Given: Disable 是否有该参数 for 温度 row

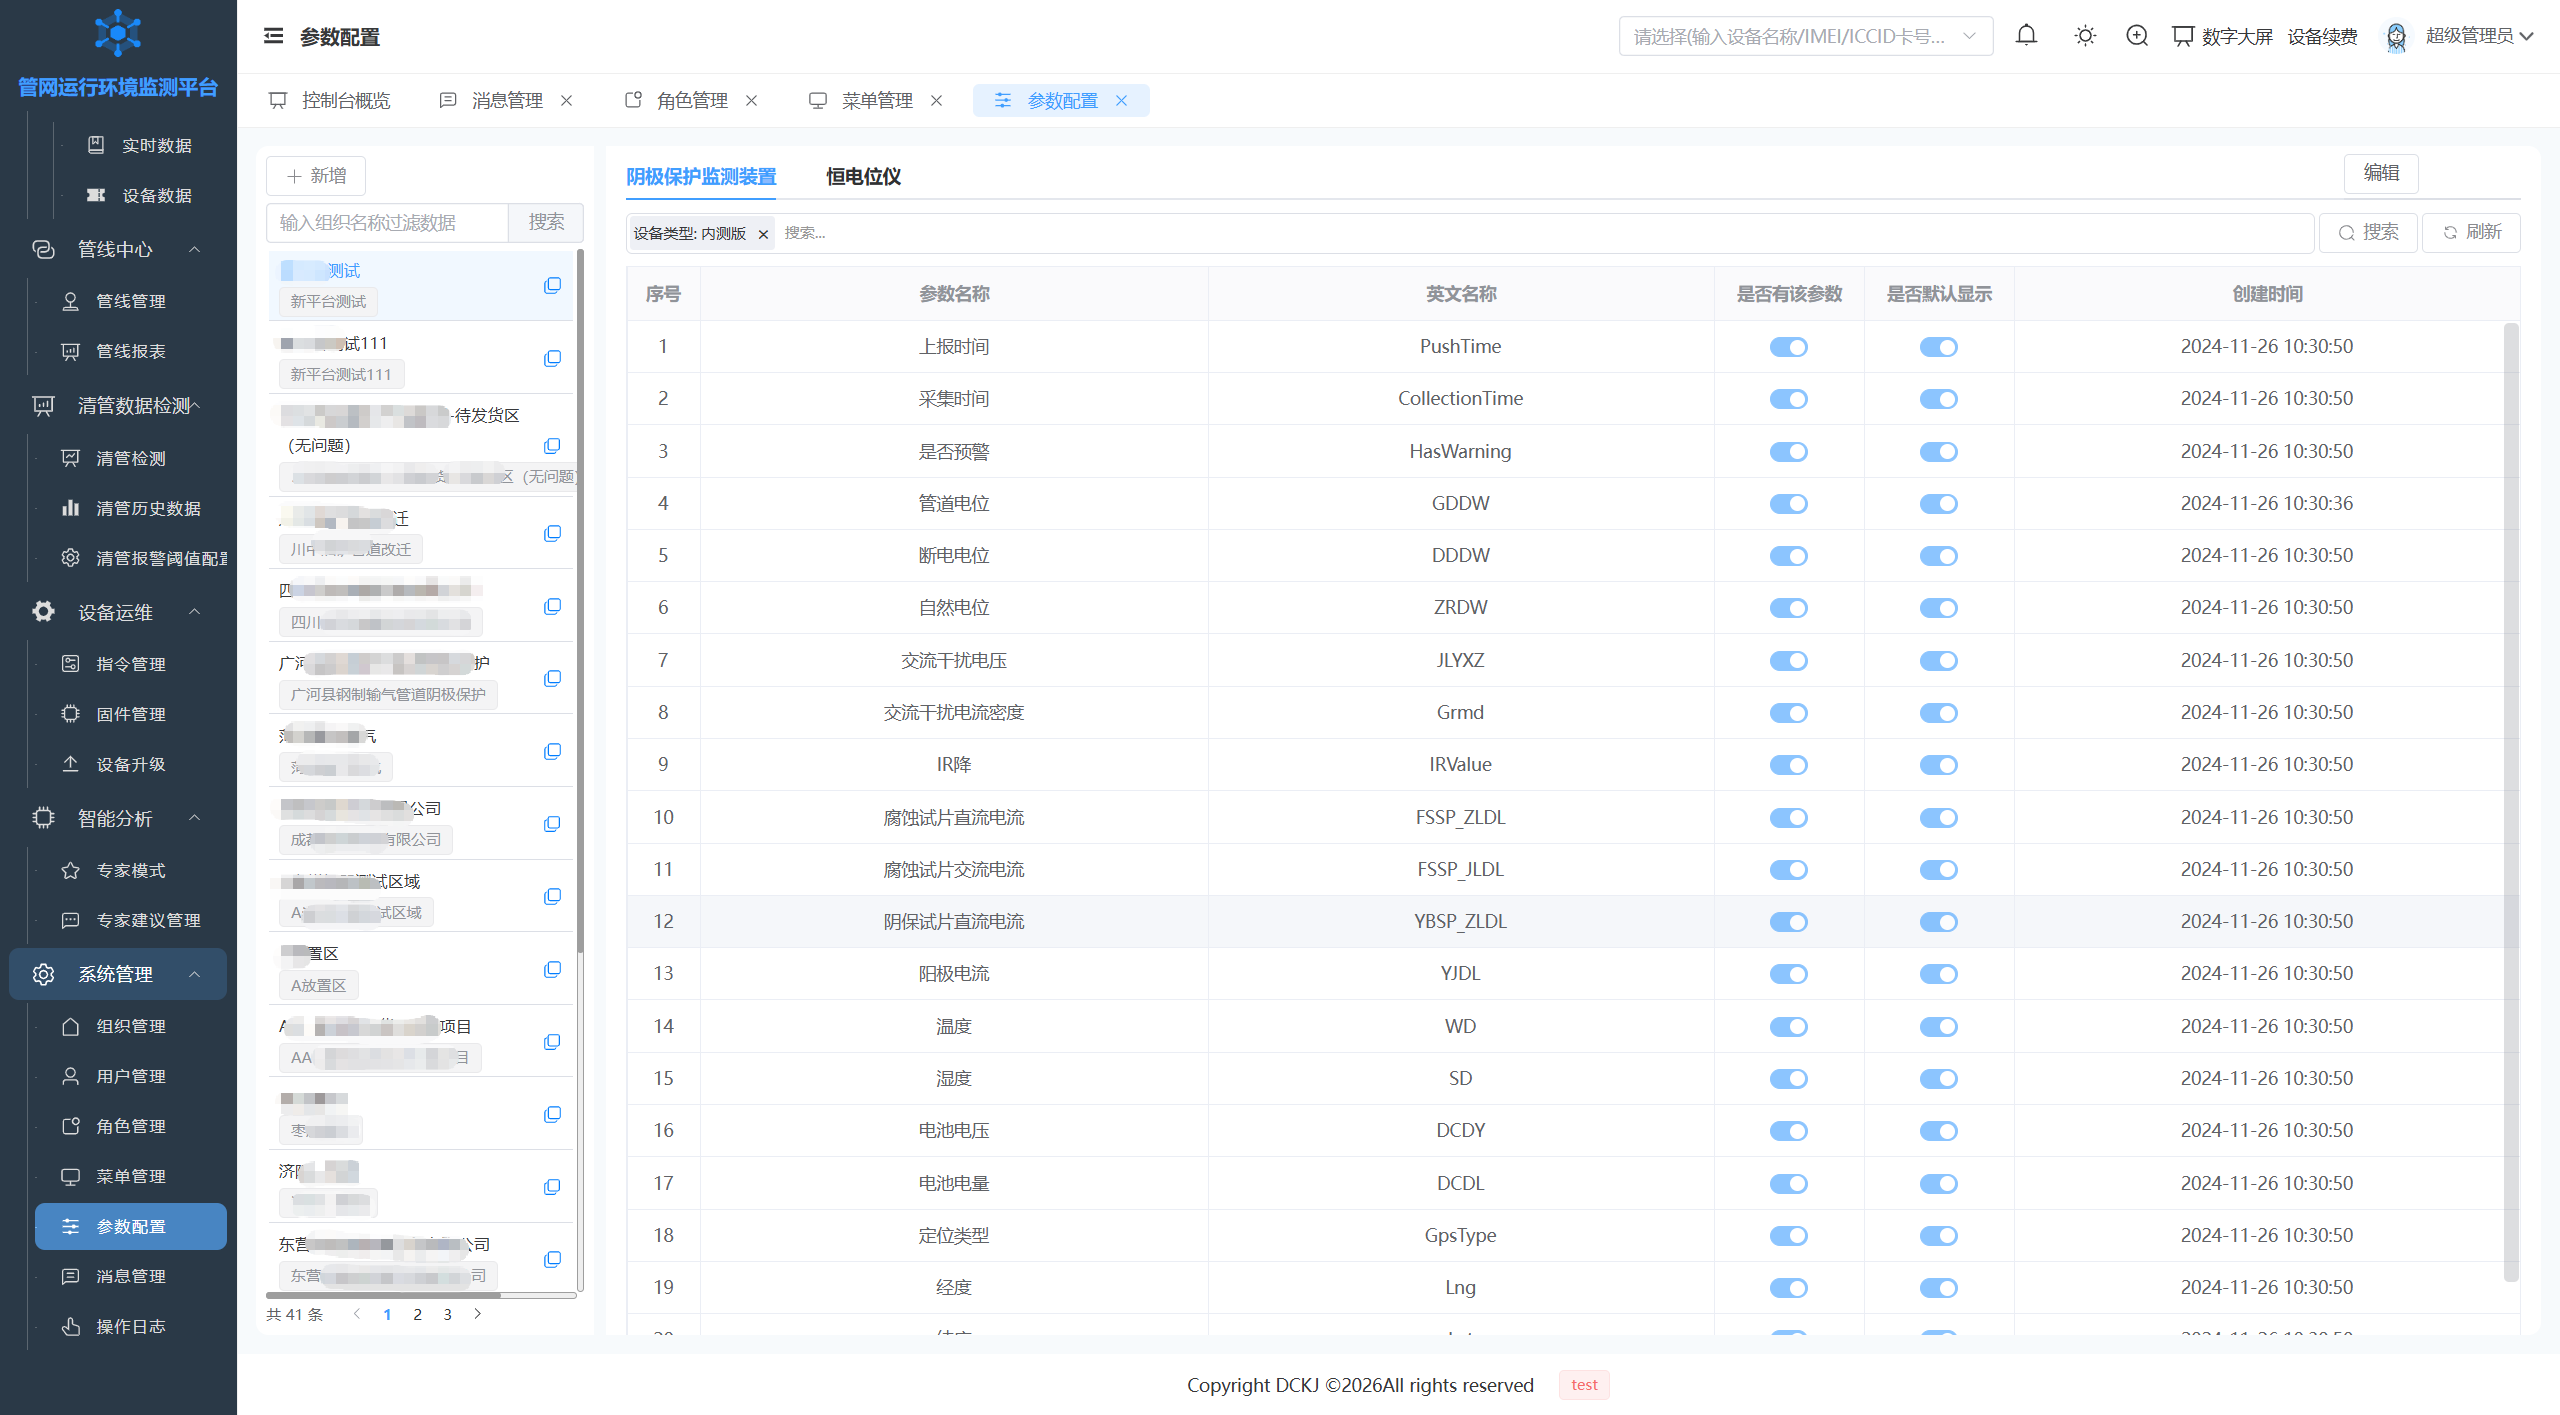Looking at the screenshot, I should [1789, 1027].
